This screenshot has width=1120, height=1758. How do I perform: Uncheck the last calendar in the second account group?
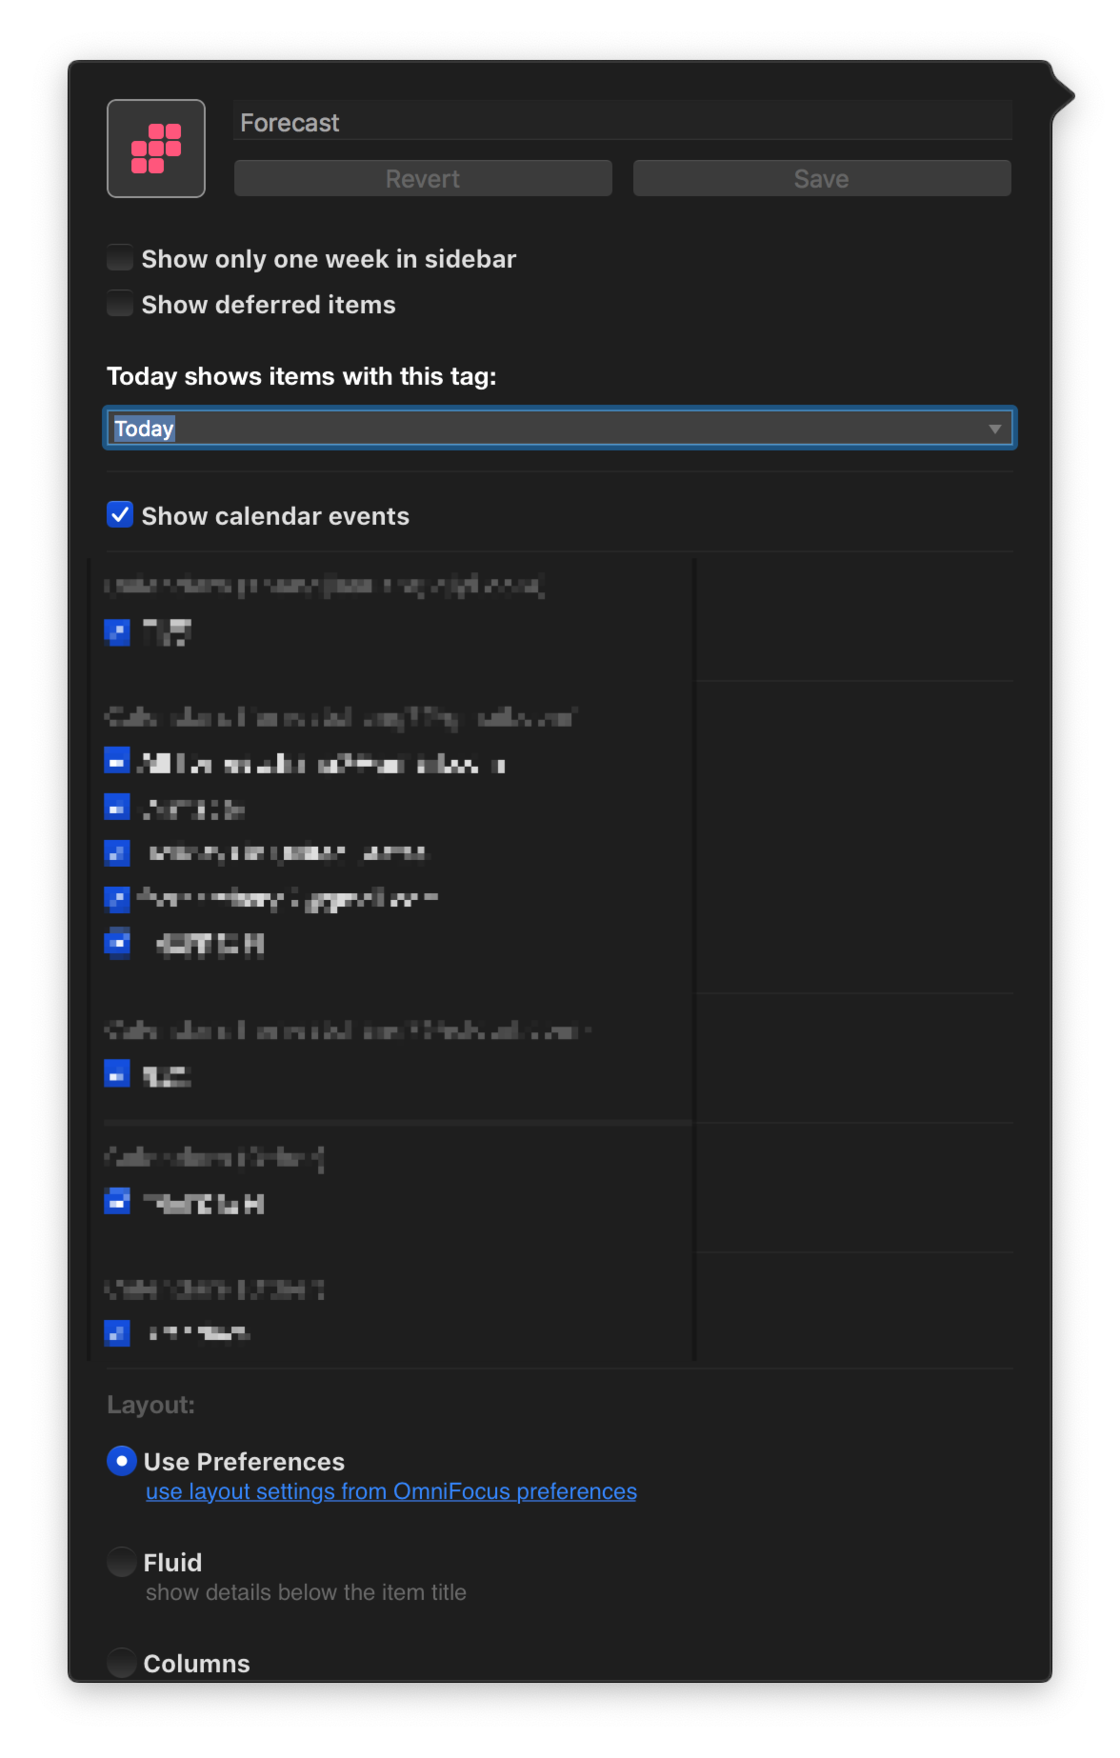pos(117,943)
